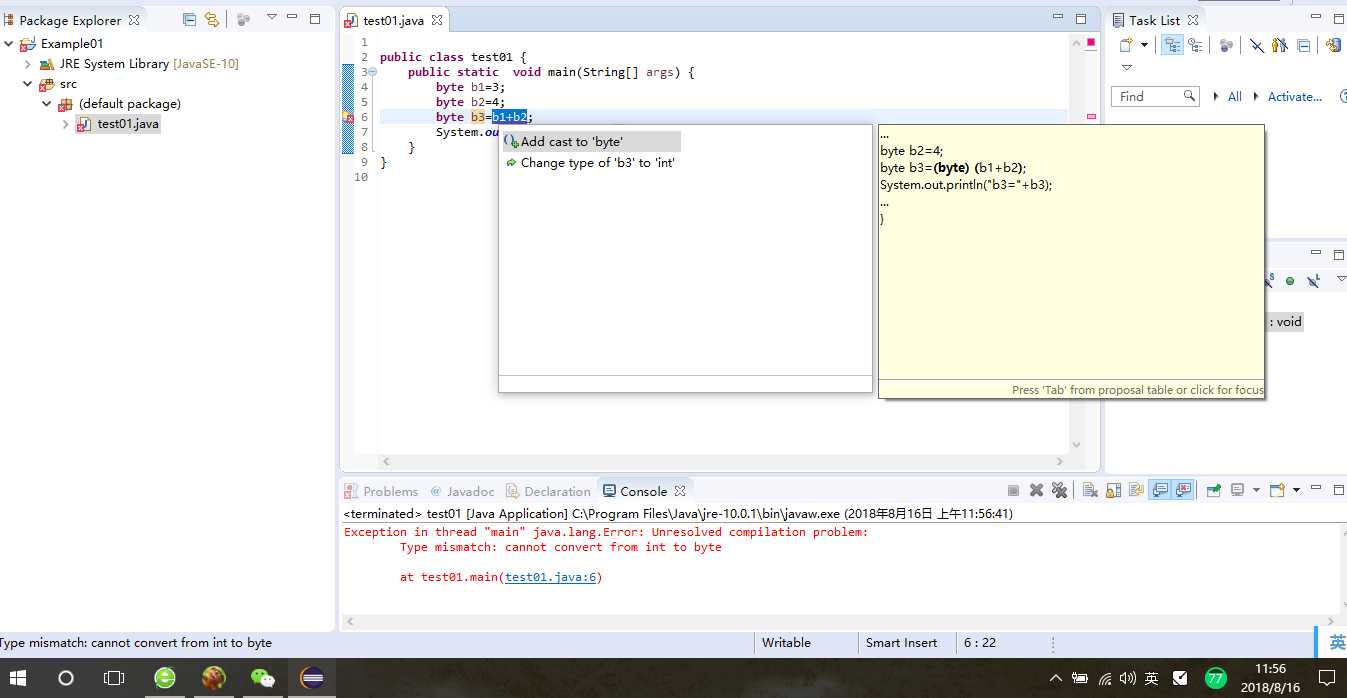Click the Eclipse icon on taskbar
This screenshot has width=1347, height=698.
tap(312, 678)
